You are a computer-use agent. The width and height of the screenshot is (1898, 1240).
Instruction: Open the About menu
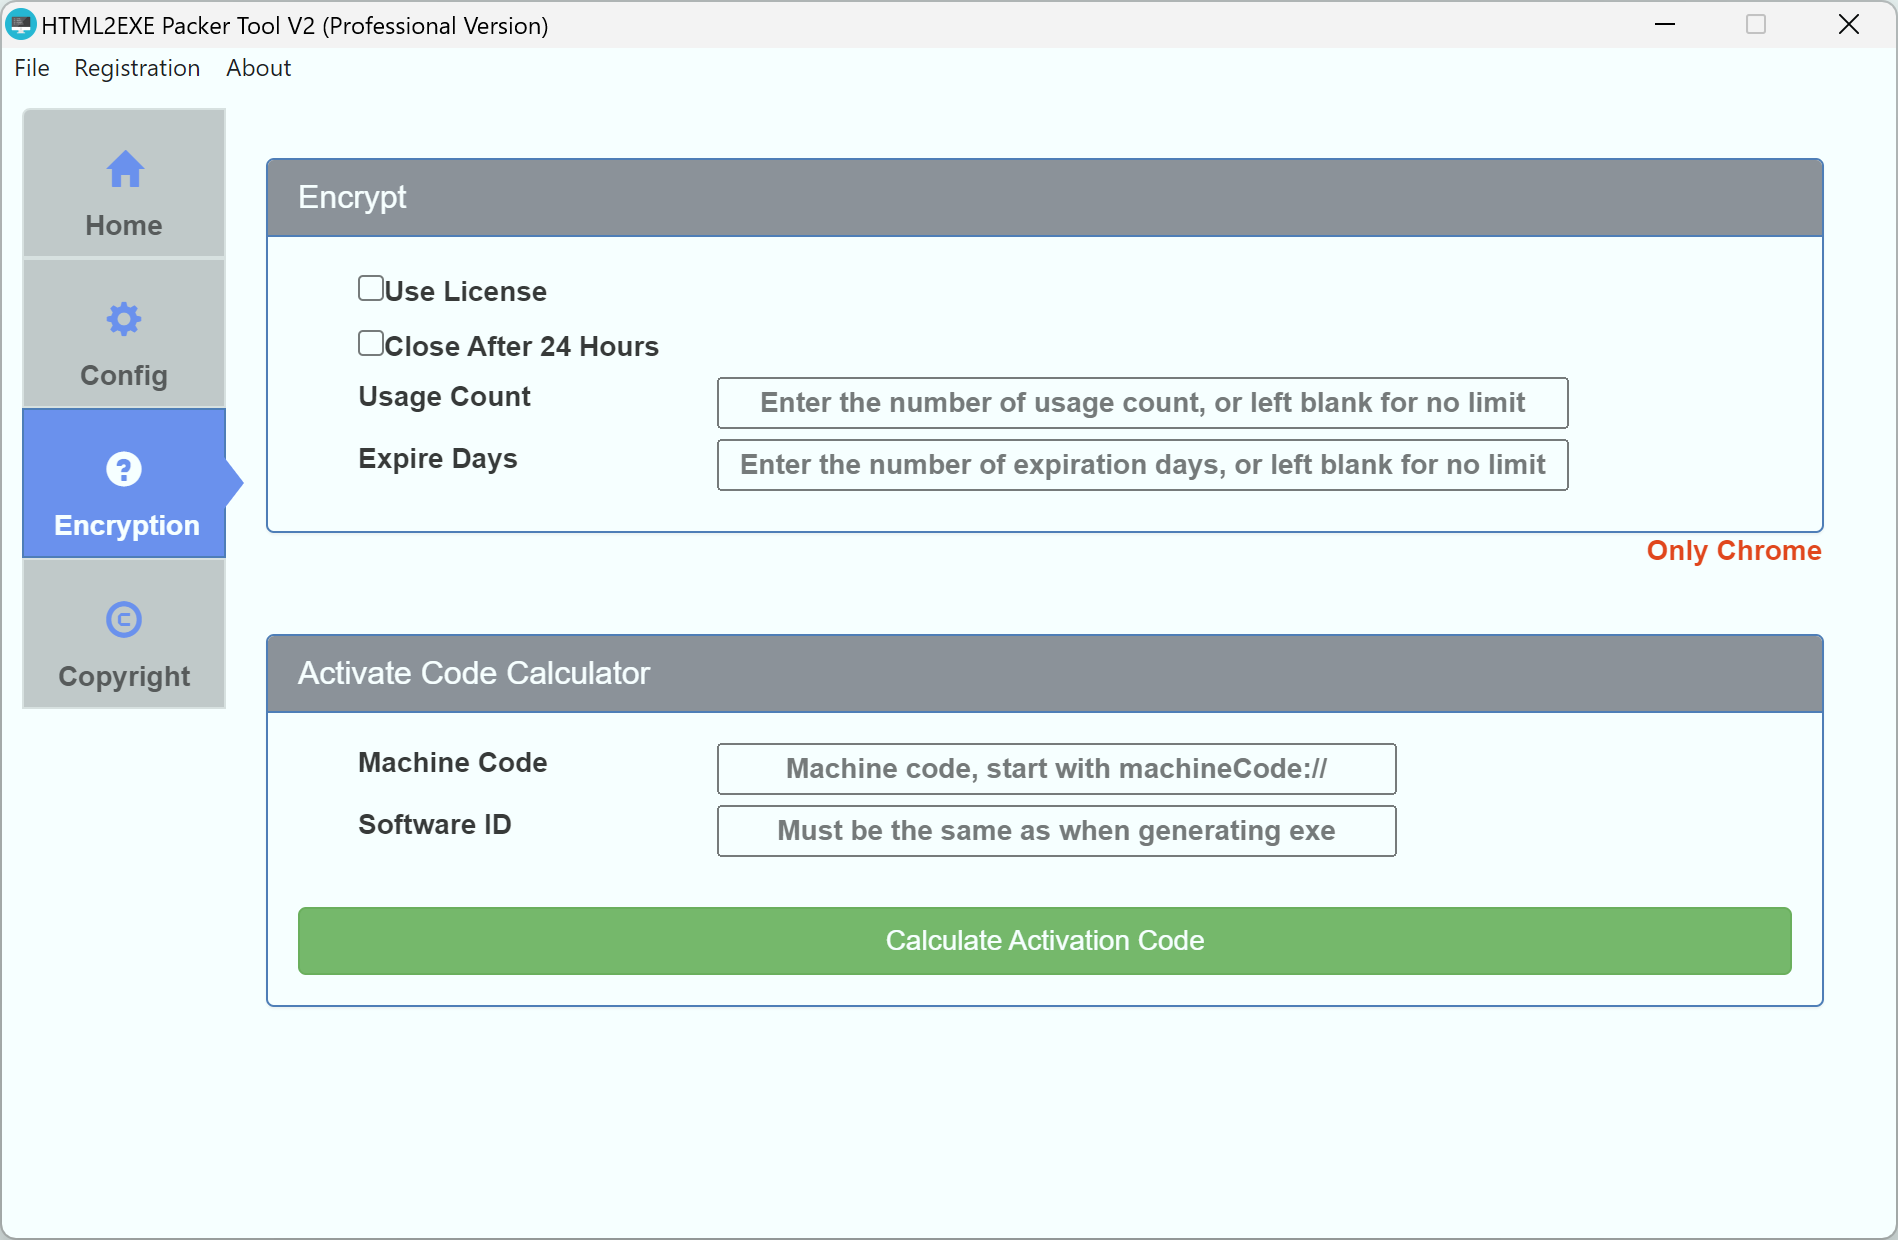tap(257, 68)
